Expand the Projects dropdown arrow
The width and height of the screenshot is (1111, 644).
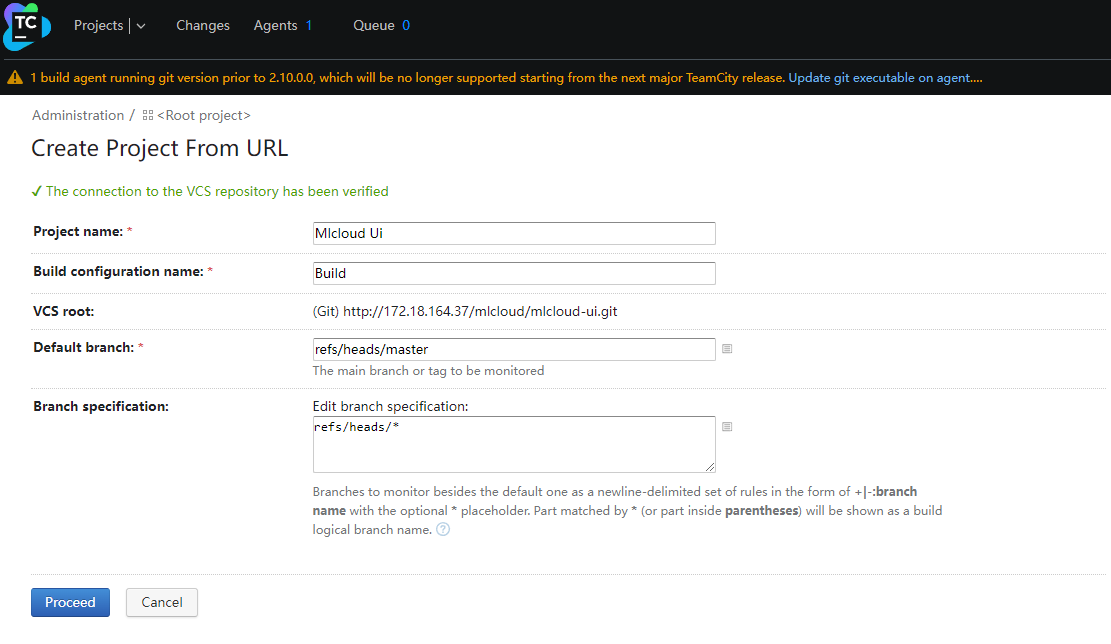click(141, 26)
